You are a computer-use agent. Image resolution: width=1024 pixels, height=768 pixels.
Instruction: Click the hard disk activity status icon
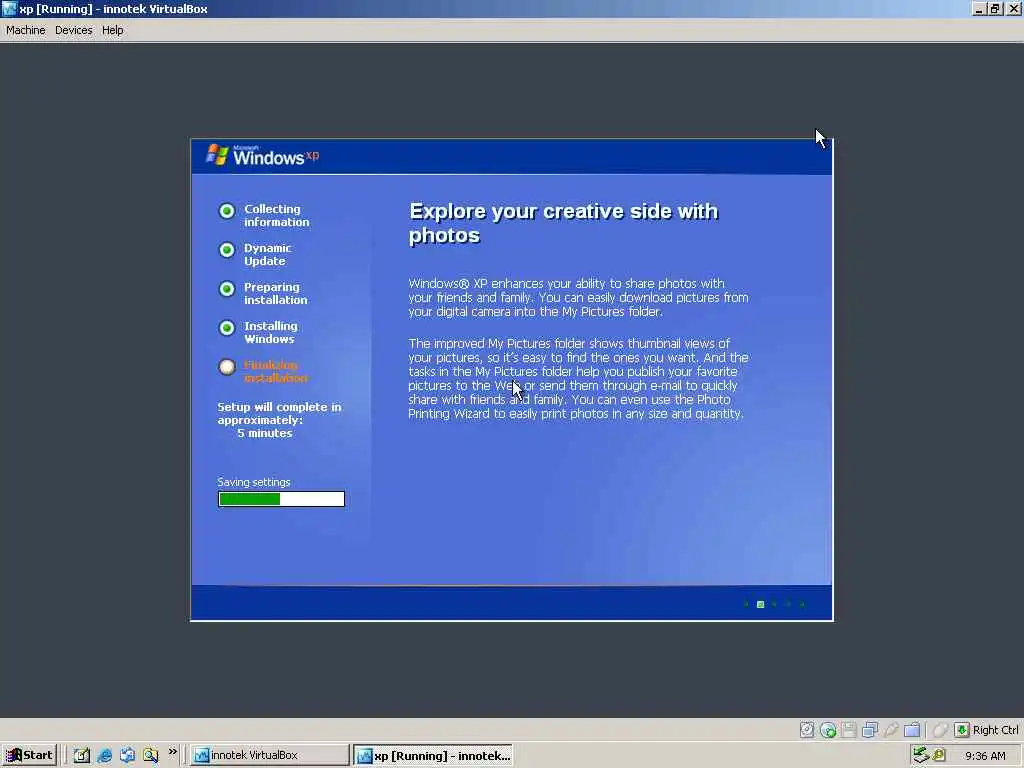coord(807,729)
